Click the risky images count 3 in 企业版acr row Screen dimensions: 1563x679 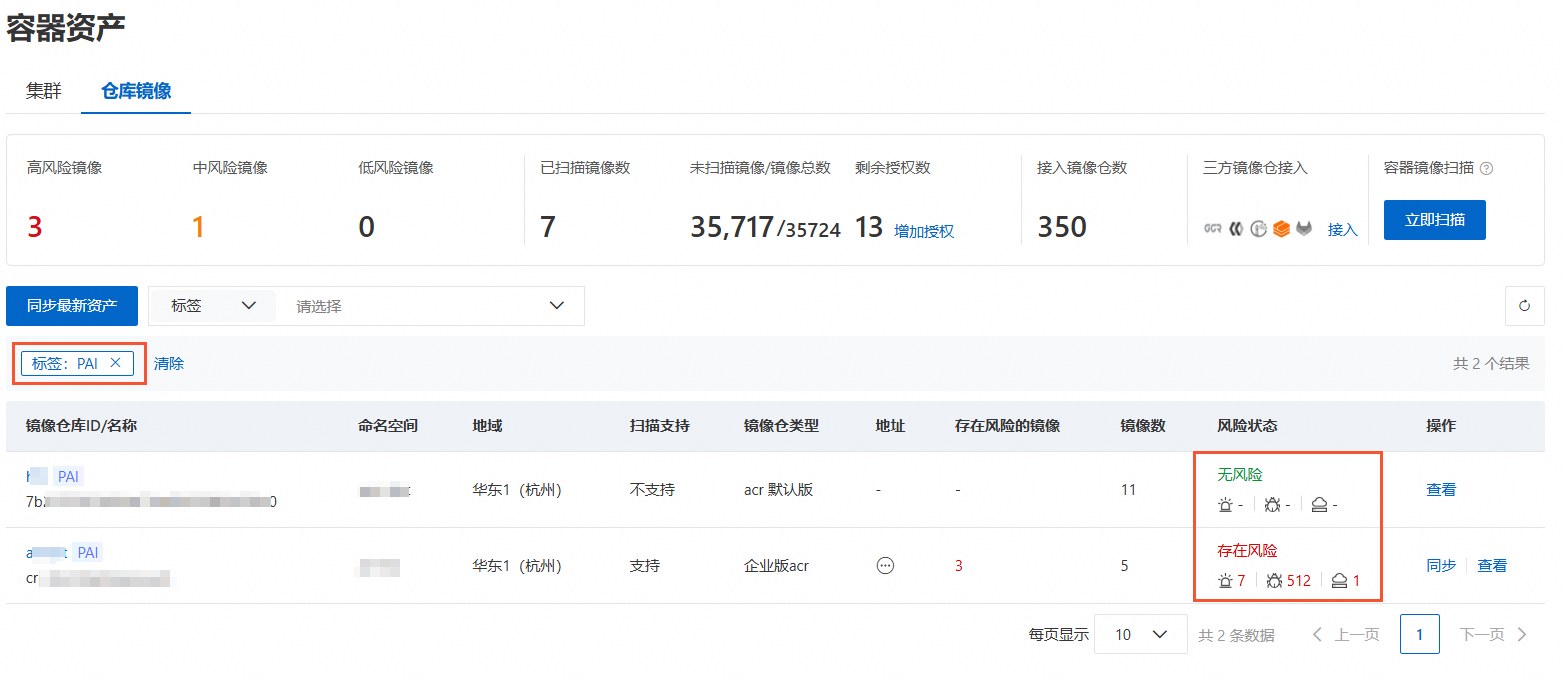tap(959, 565)
